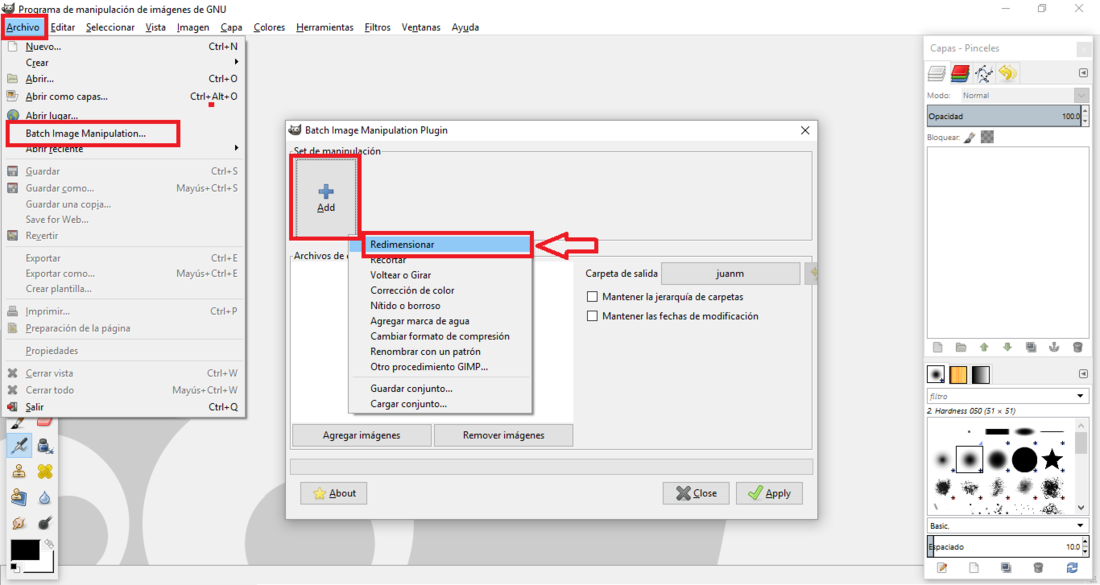The height and width of the screenshot is (585, 1100).
Task: Delete the layer with trash icon
Action: click(1078, 347)
